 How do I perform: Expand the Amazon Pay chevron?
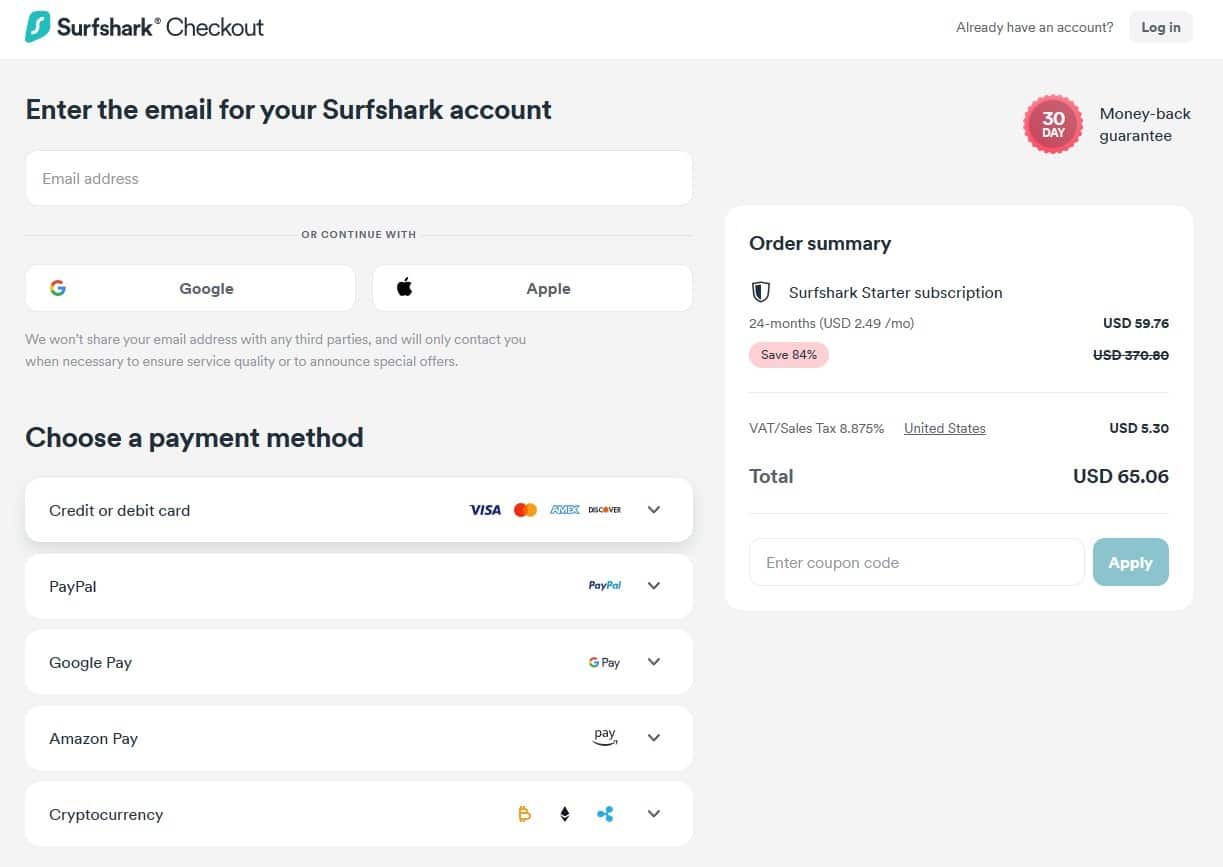coord(654,738)
